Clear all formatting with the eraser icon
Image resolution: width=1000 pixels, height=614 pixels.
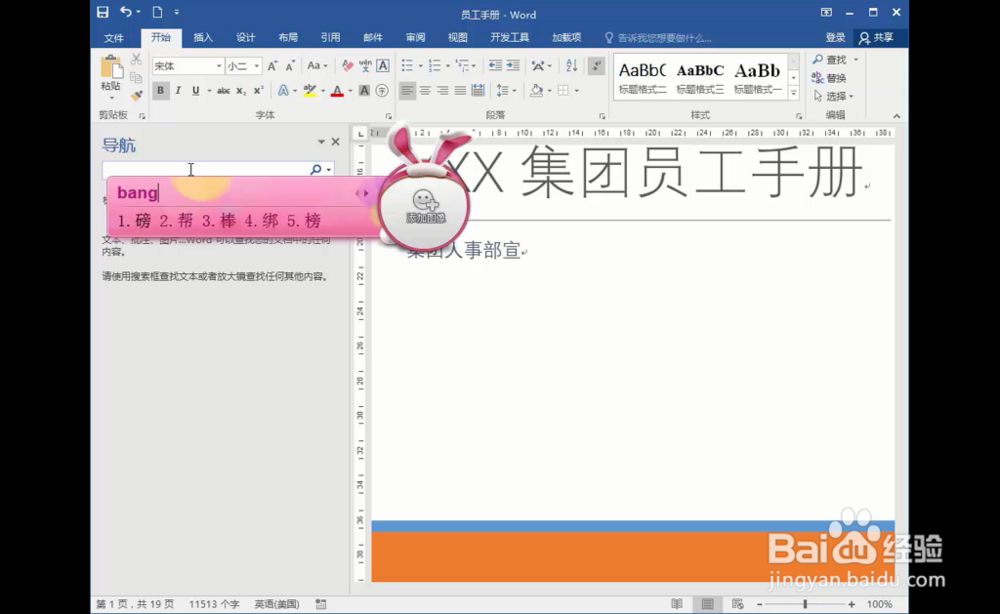(x=347, y=66)
